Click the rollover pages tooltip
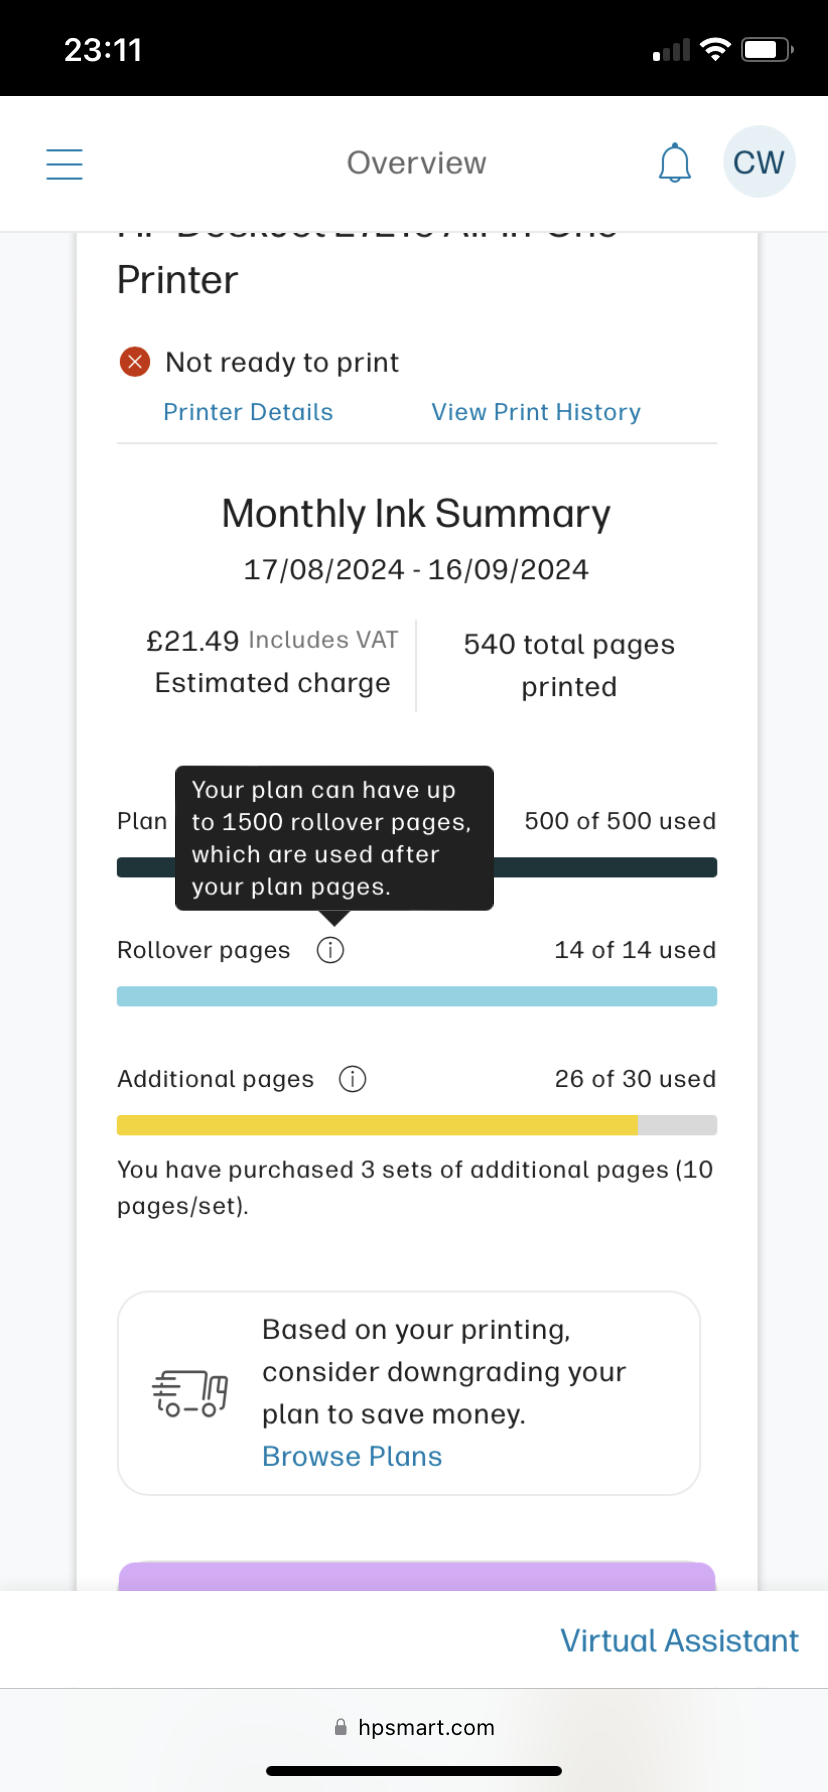 point(334,838)
